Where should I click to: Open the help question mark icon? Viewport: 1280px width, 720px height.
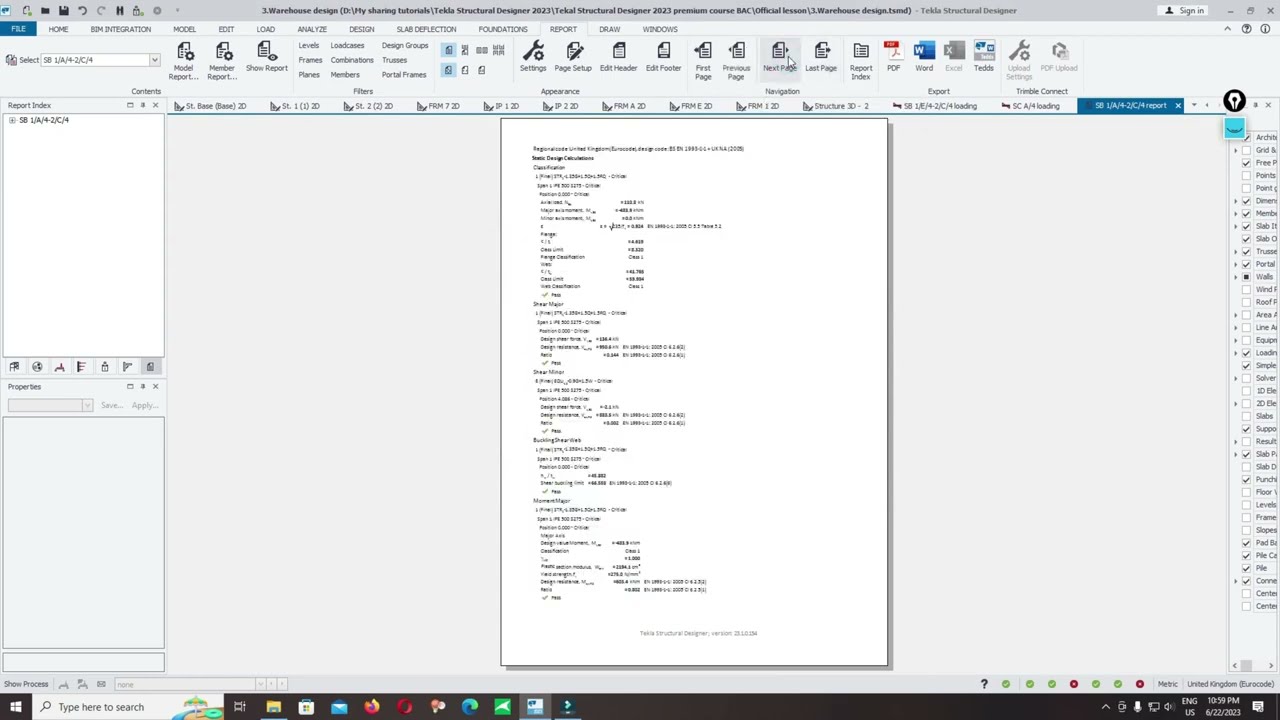pos(1247,29)
